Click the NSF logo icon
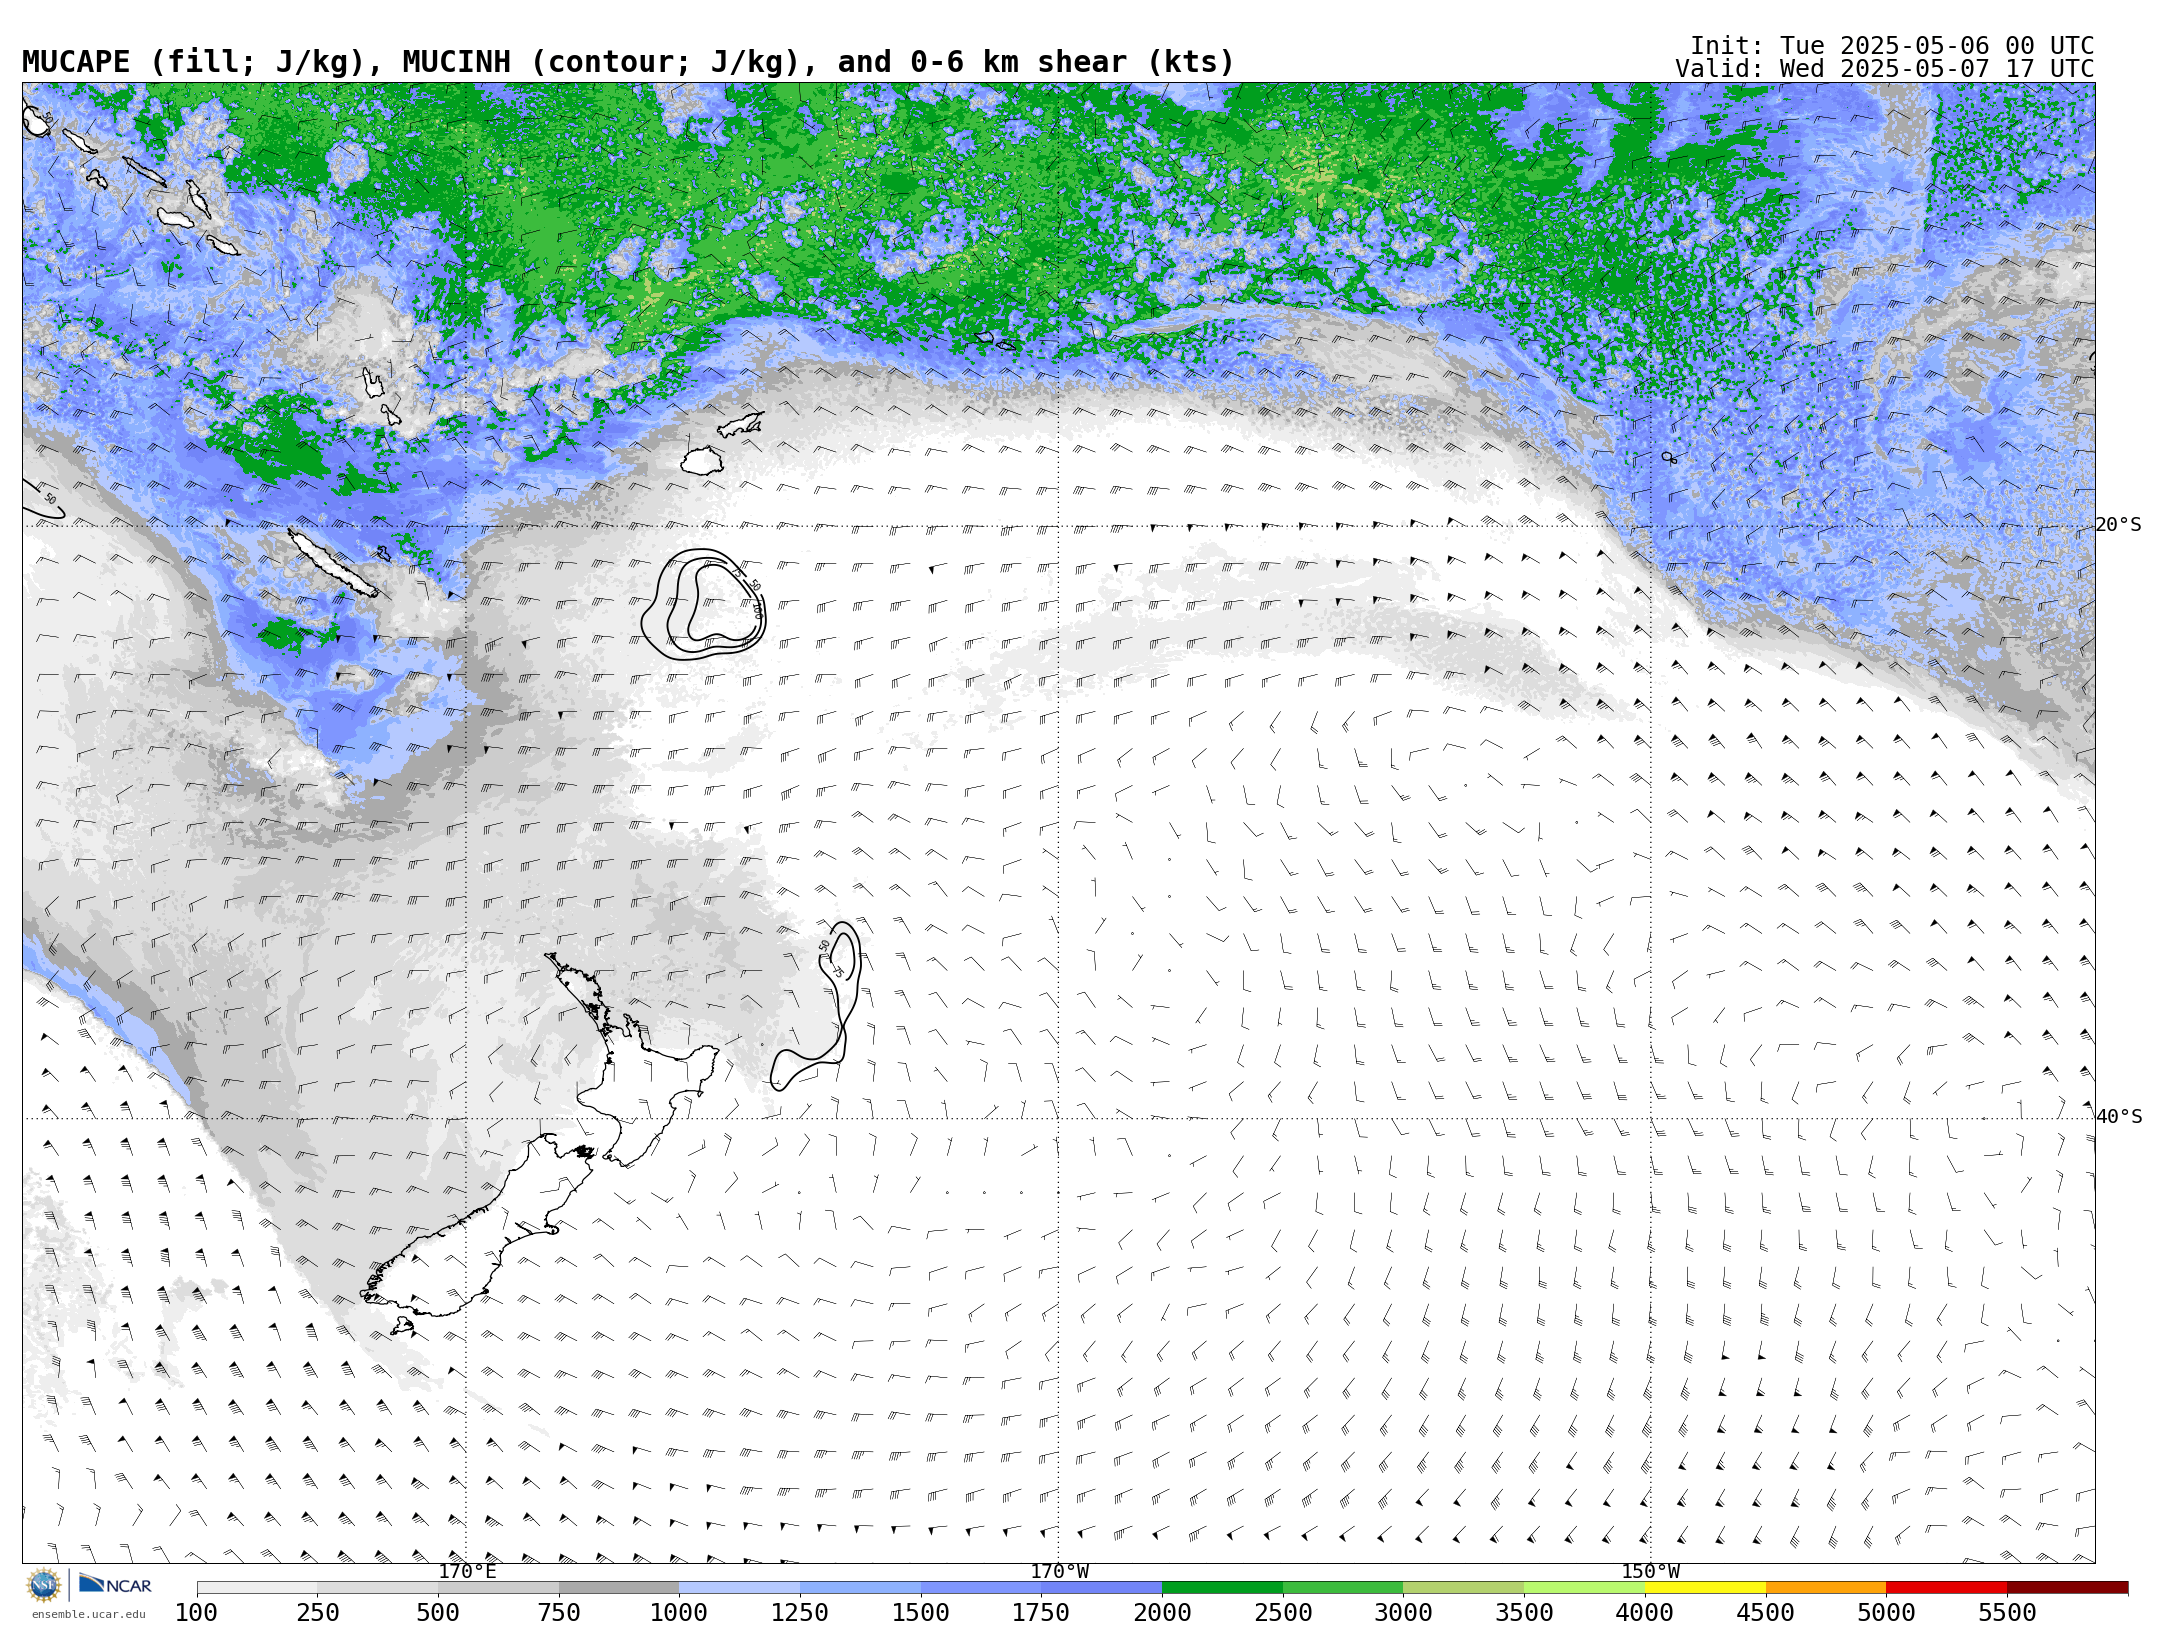 [44, 1585]
